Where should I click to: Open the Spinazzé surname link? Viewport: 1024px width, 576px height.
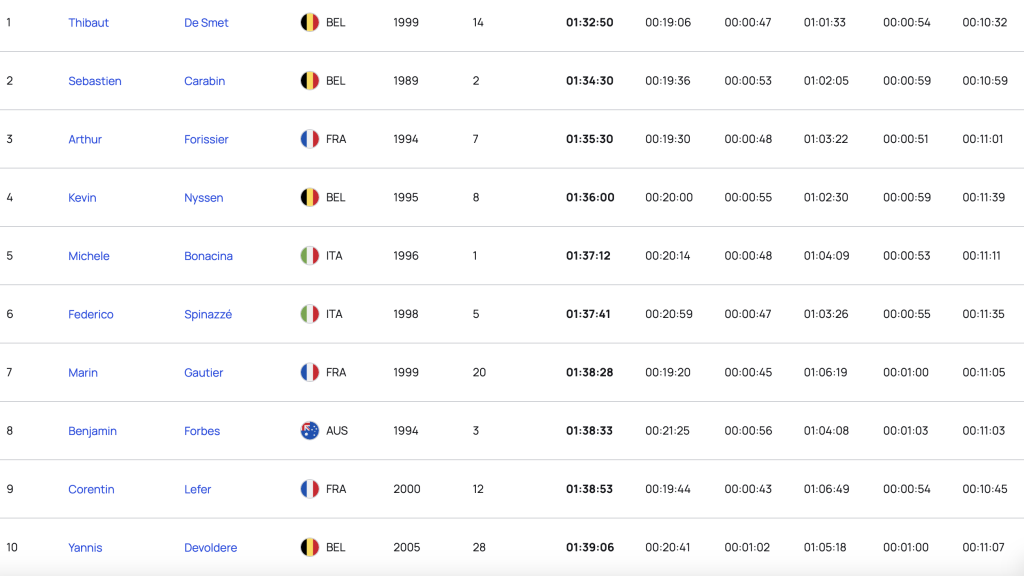pos(208,314)
